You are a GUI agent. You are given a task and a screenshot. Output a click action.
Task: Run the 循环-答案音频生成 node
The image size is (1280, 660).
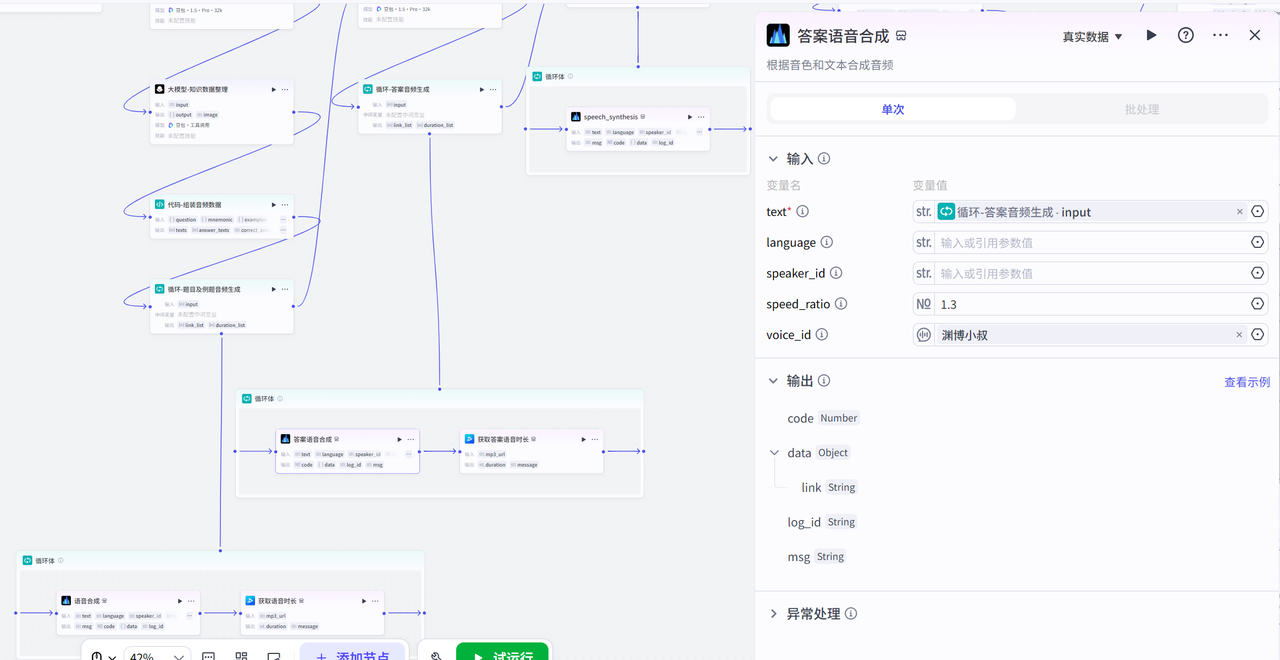[482, 89]
